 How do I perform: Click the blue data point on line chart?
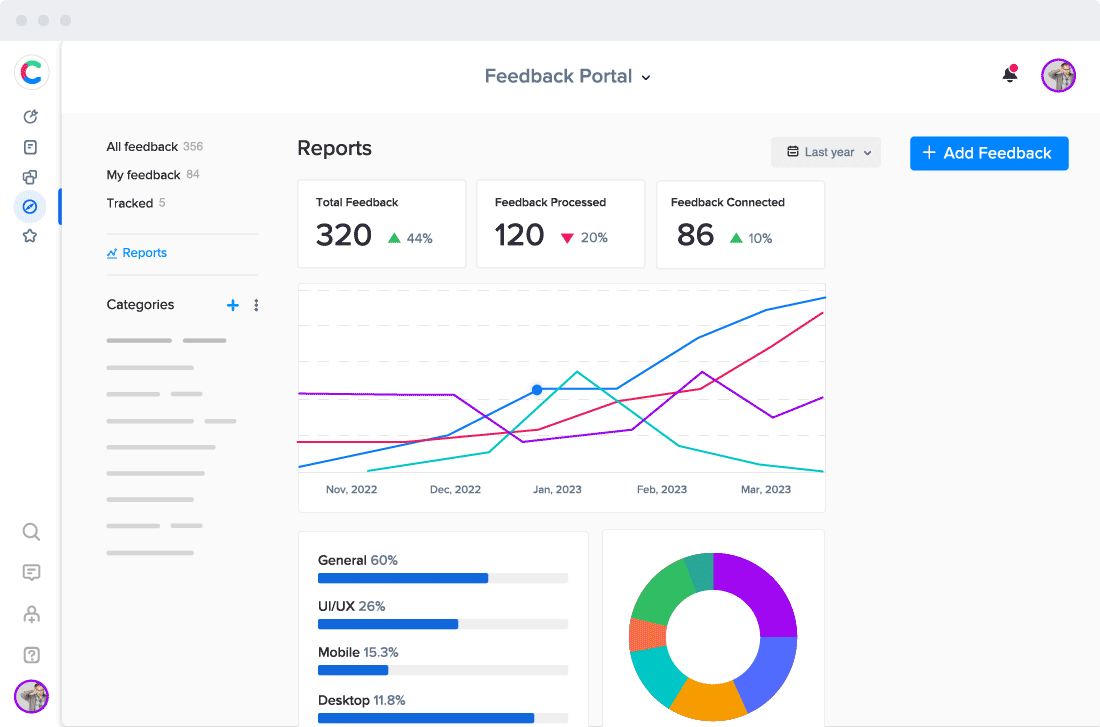coord(537,389)
